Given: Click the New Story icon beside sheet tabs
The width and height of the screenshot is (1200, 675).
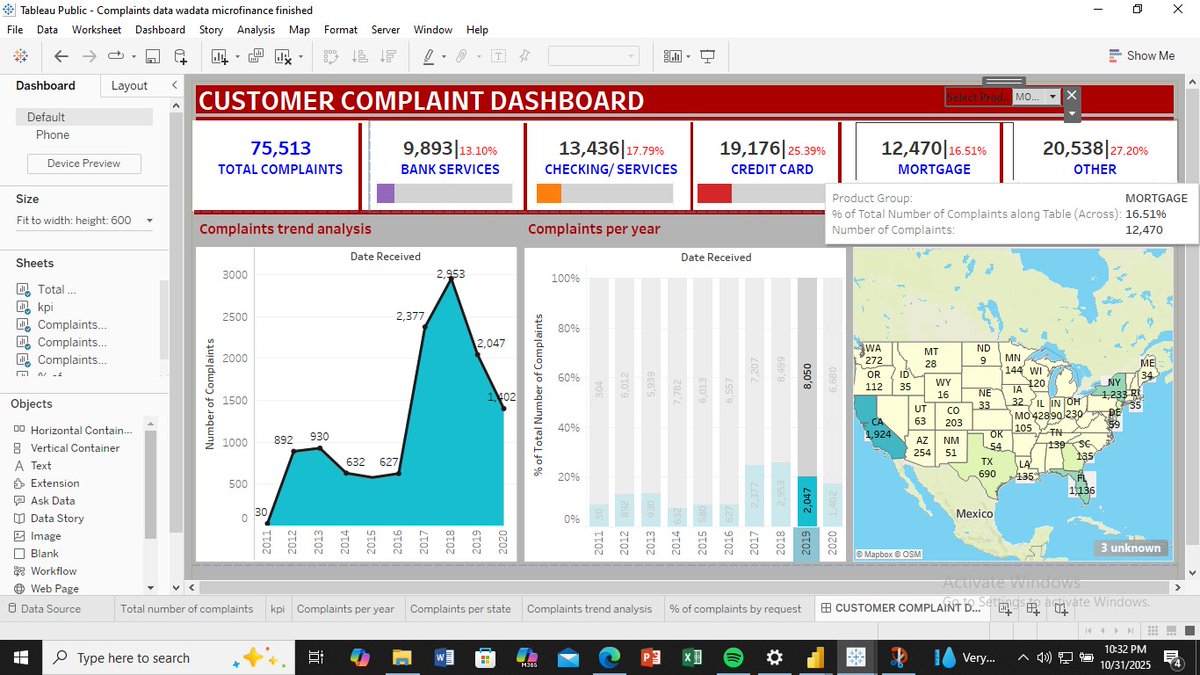Looking at the screenshot, I should 1059,608.
